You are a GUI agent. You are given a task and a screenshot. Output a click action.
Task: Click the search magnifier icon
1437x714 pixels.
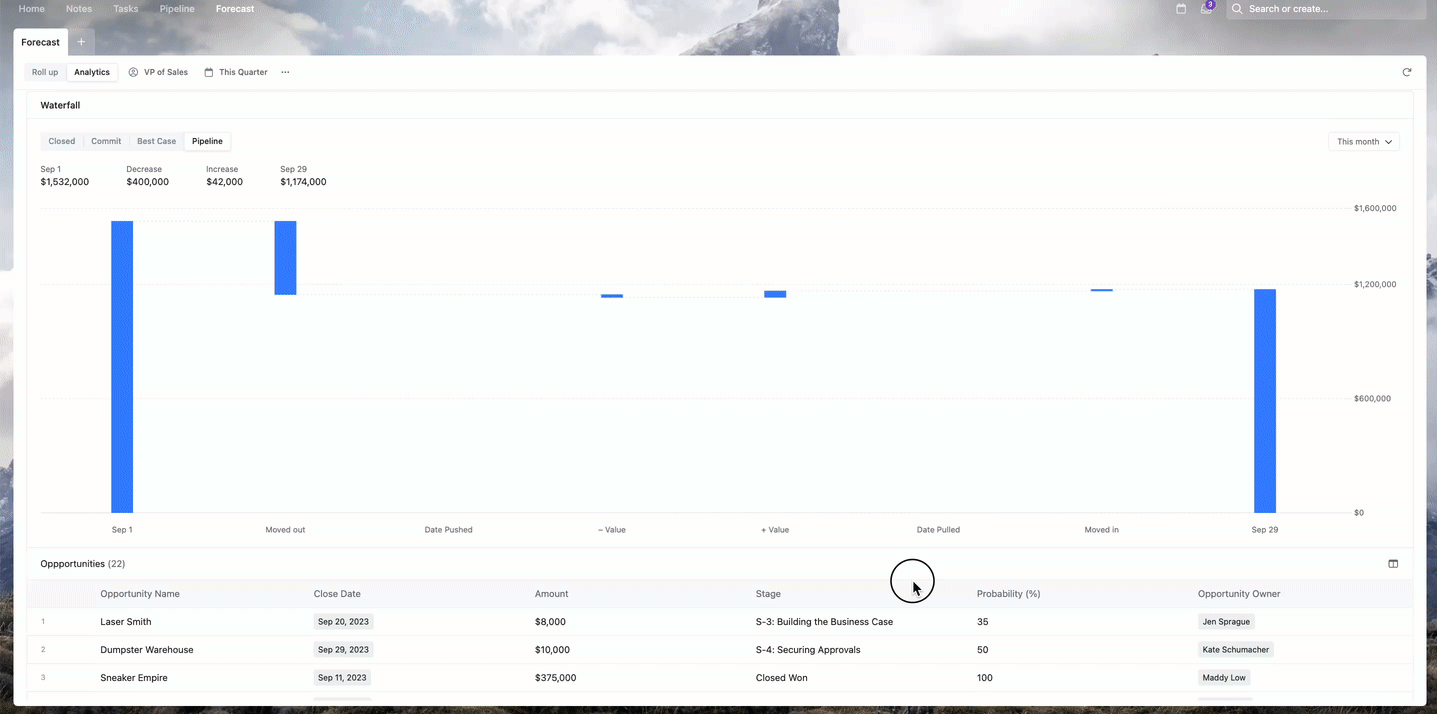[1236, 8]
